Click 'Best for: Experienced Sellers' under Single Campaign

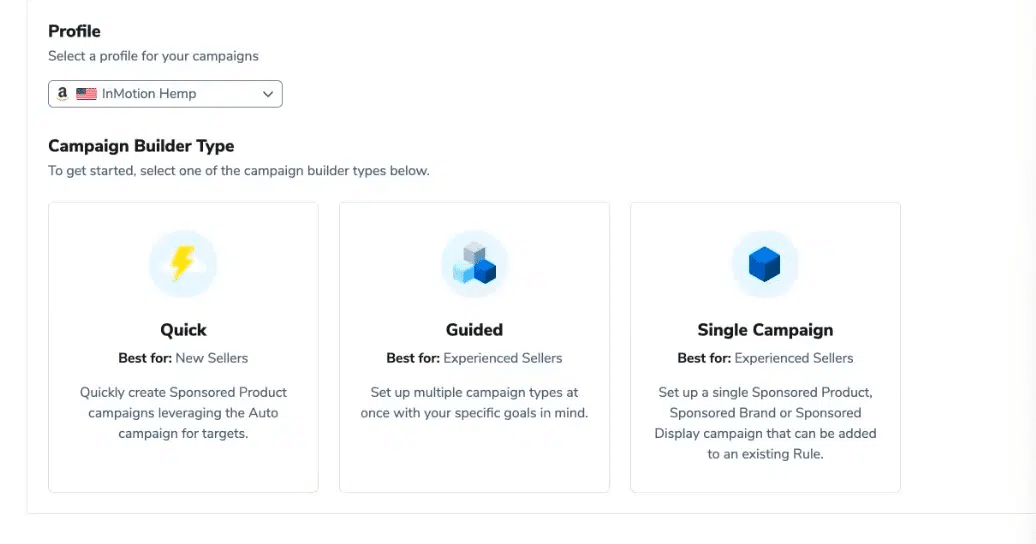(x=765, y=358)
